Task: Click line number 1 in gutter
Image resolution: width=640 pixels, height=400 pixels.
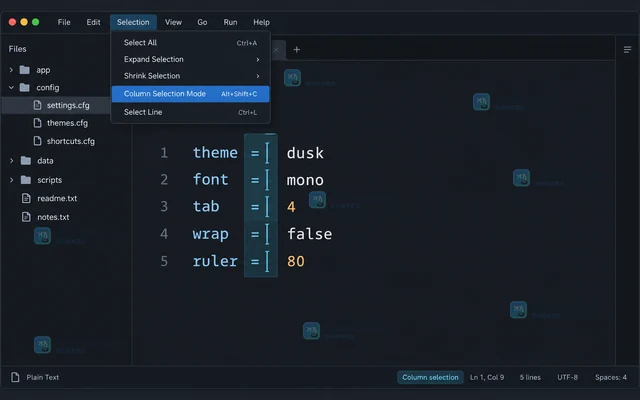Action: point(164,153)
